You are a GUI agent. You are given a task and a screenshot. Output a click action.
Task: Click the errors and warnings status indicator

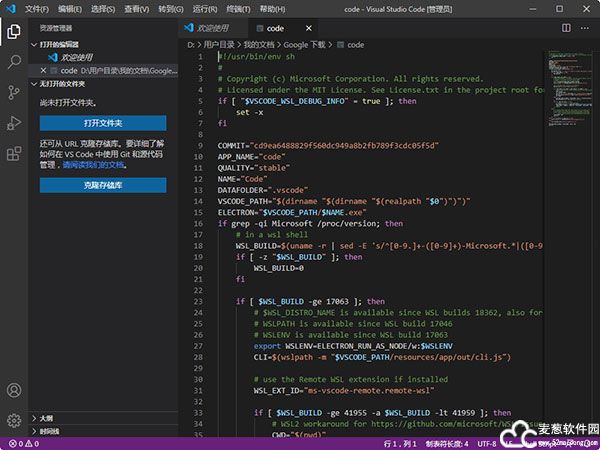tap(24, 444)
